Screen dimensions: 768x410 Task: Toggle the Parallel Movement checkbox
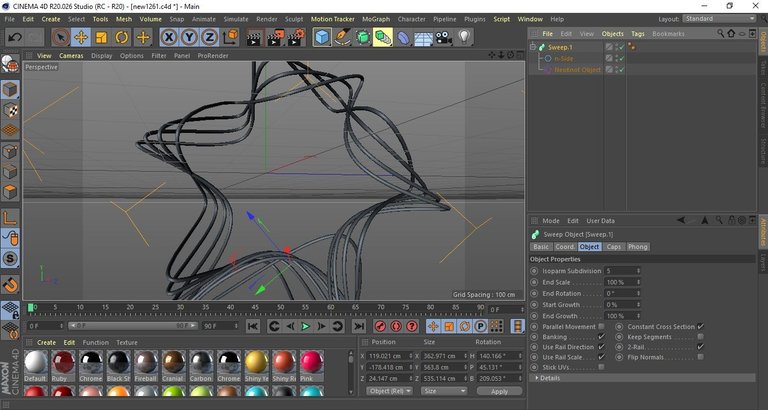(601, 326)
